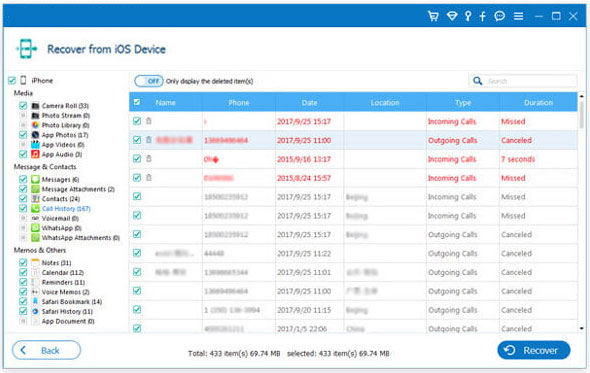Sort by the Duration column header

coord(538,102)
